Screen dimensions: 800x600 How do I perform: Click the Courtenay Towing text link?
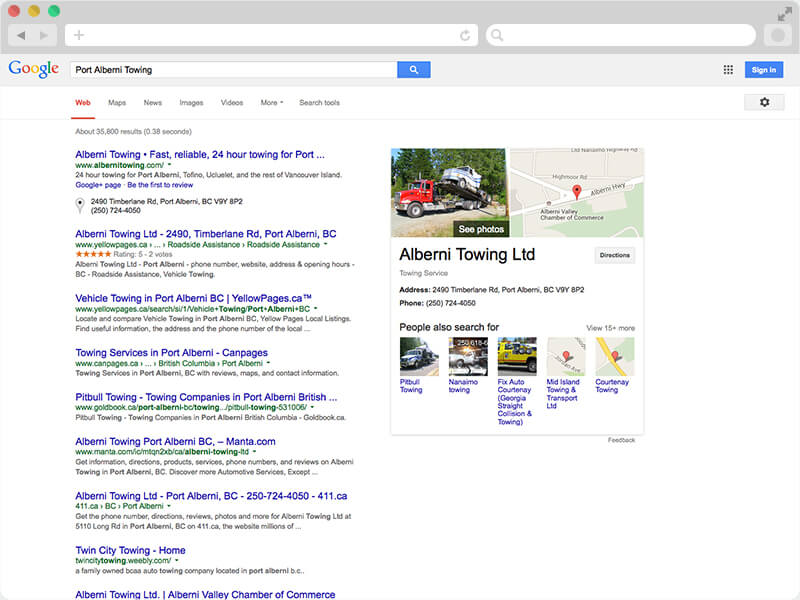(612, 386)
